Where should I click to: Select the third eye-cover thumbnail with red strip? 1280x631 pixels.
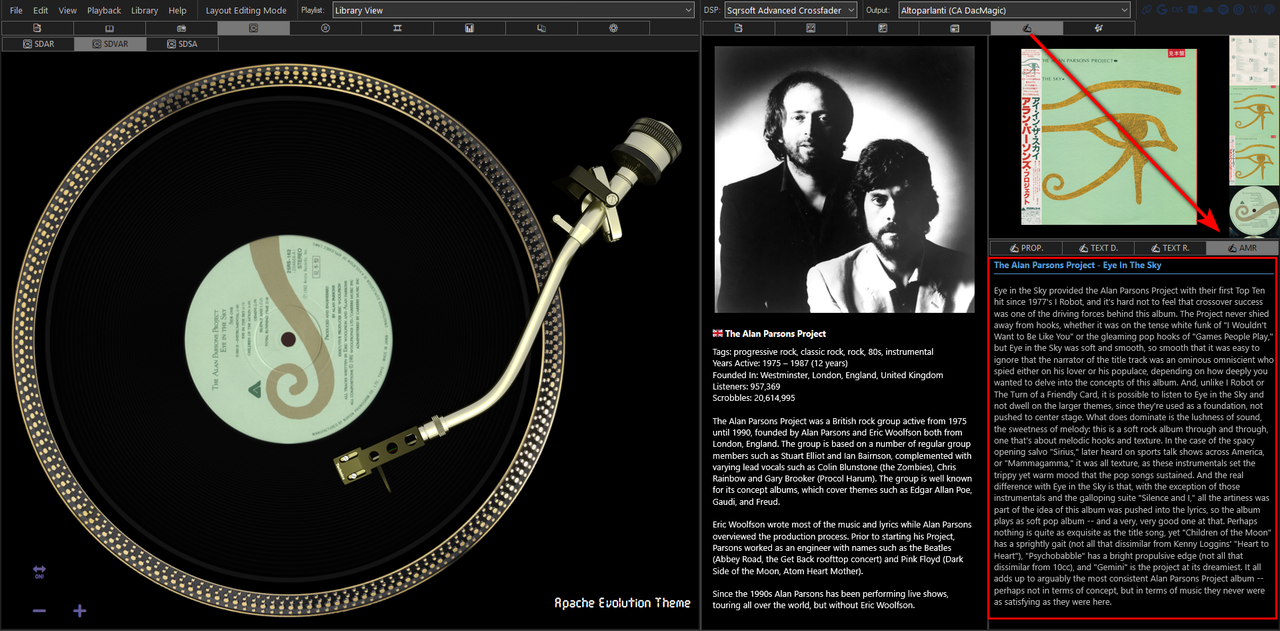coord(1253,161)
